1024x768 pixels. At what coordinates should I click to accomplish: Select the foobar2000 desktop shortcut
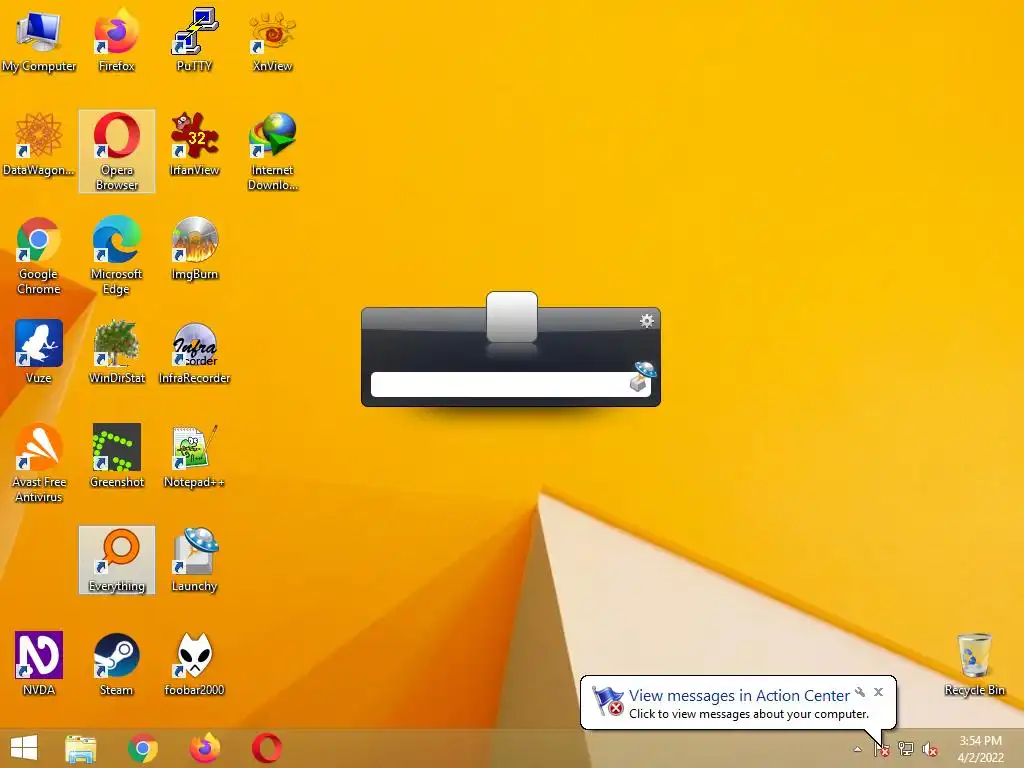pyautogui.click(x=194, y=664)
